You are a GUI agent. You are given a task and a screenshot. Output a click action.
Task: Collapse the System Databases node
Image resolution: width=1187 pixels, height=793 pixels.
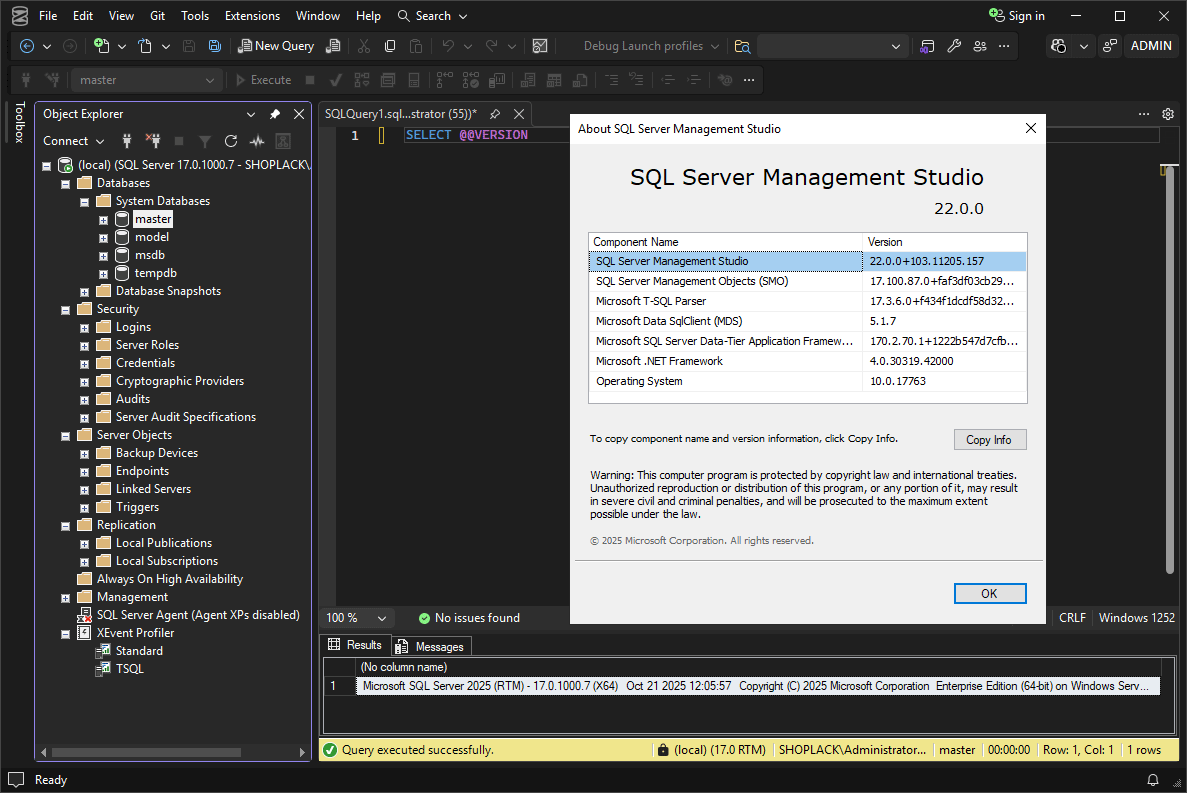point(84,201)
